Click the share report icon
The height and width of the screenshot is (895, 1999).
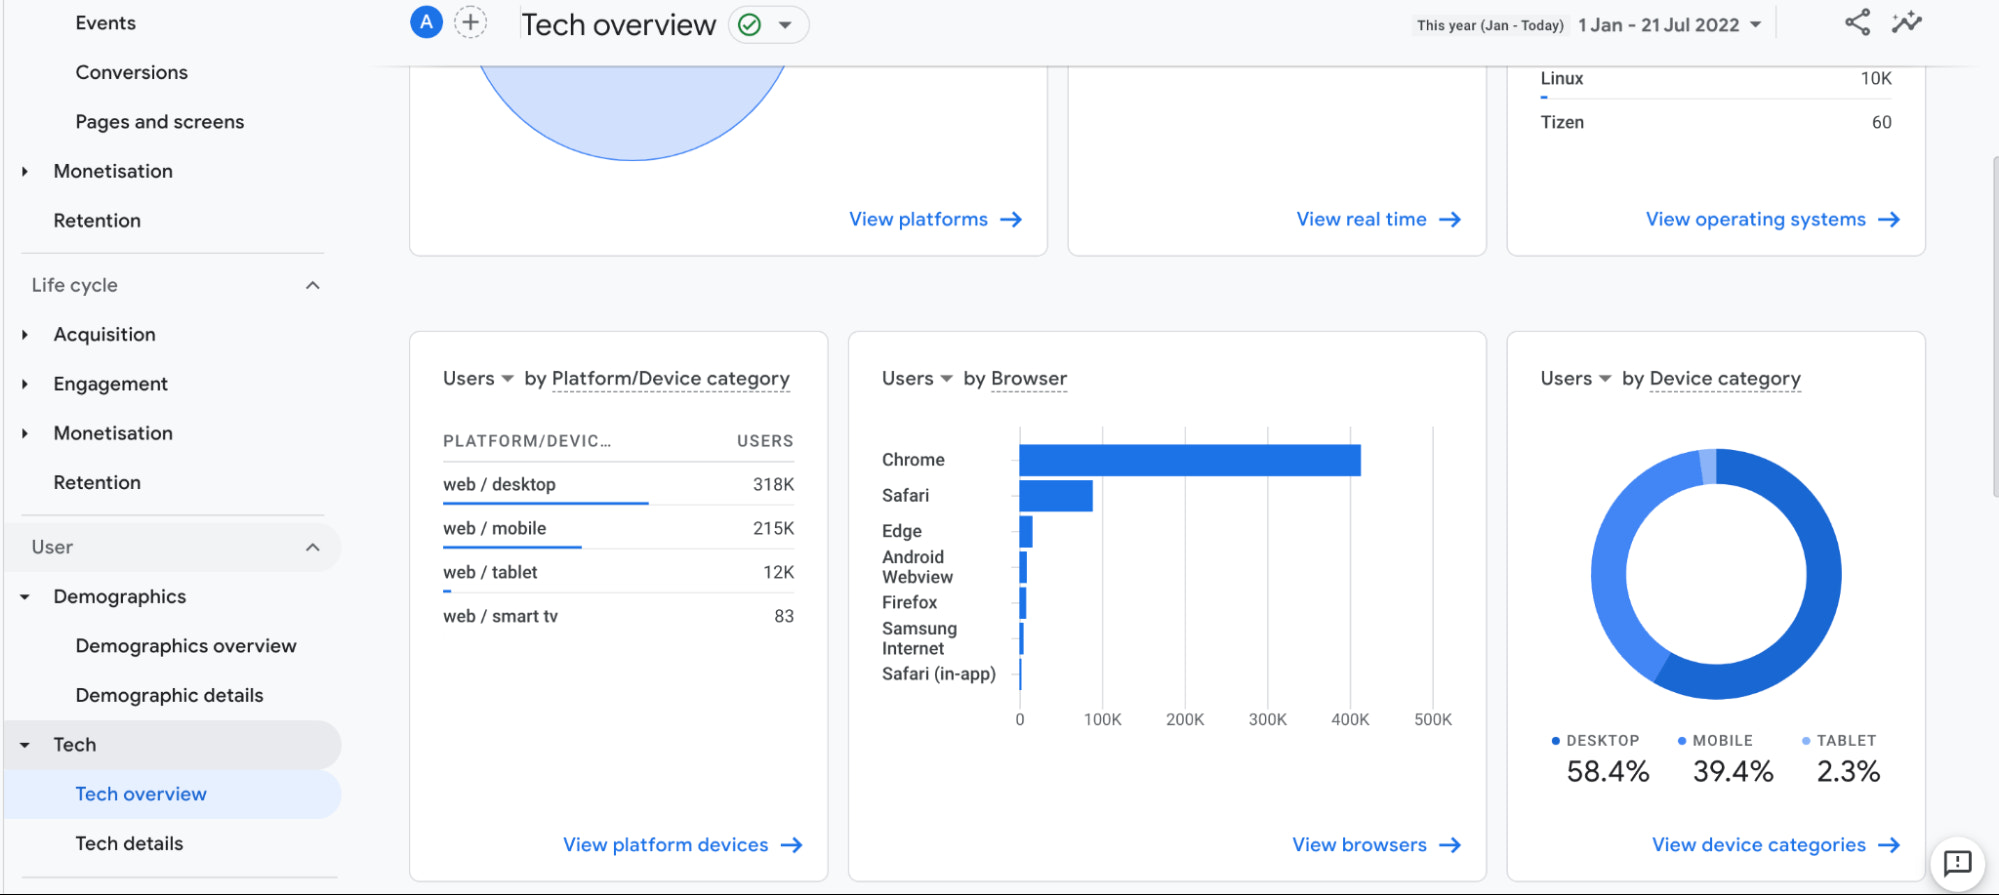[x=1857, y=23]
